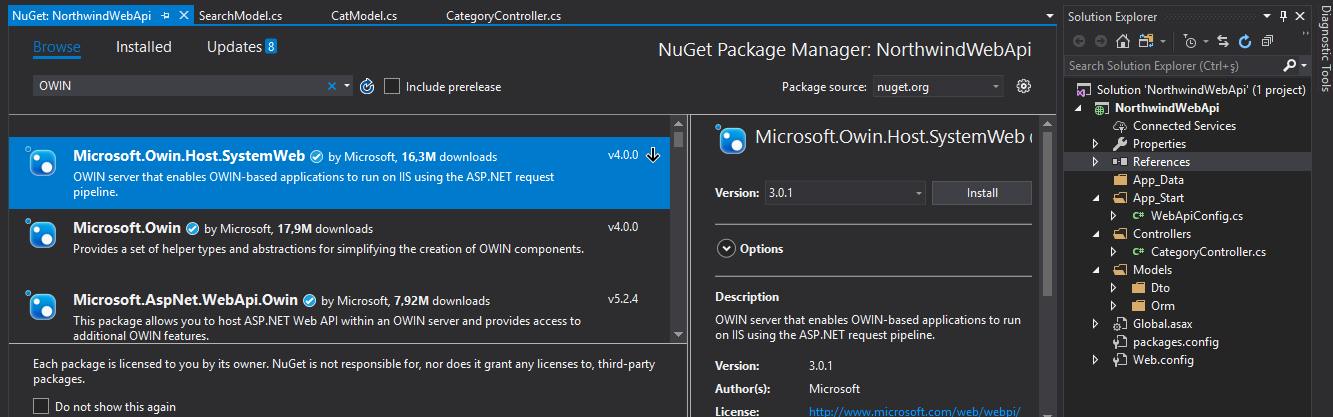The height and width of the screenshot is (417, 1333).
Task: Click download arrow for Microsoft.Owin.Host.SystemWeb
Action: point(653,156)
